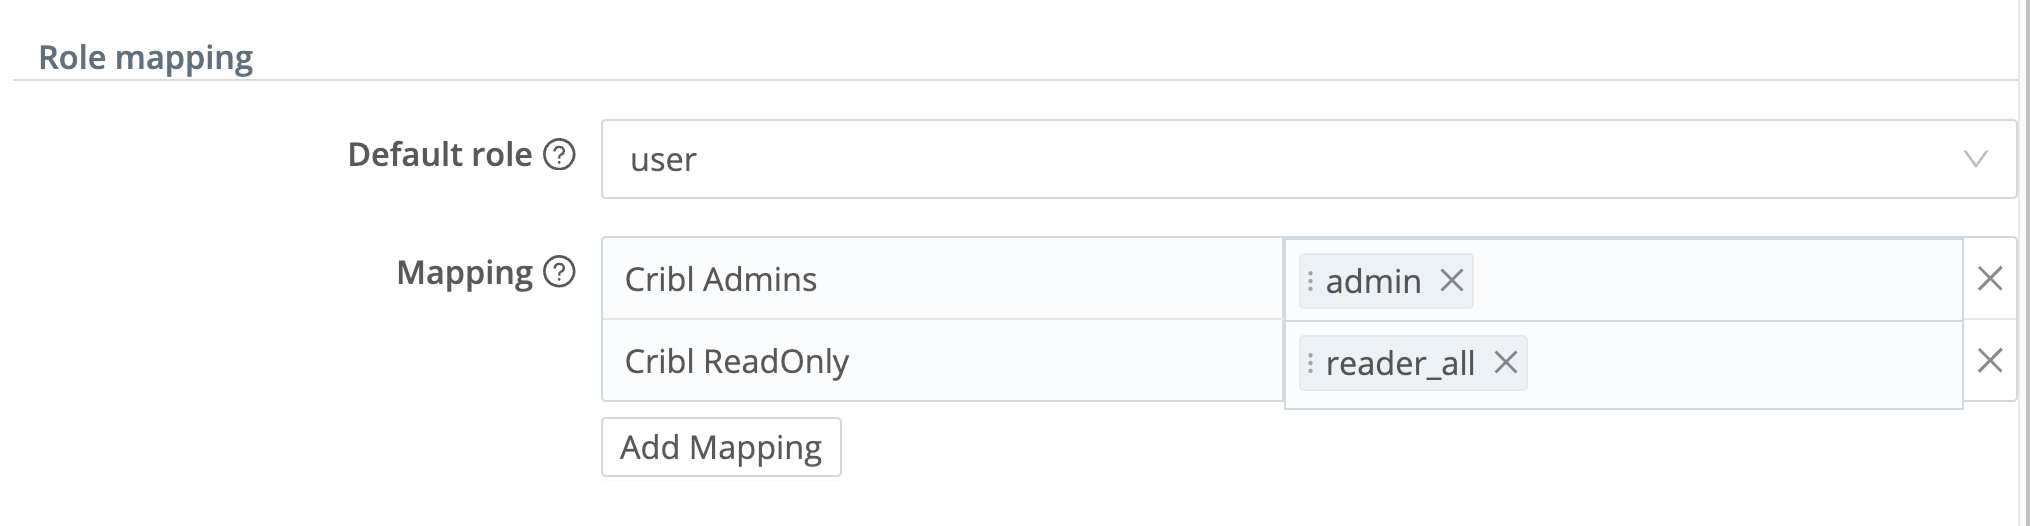Viewport: 2030px width, 526px height.
Task: Click the Default role help icon
Action: (559, 155)
